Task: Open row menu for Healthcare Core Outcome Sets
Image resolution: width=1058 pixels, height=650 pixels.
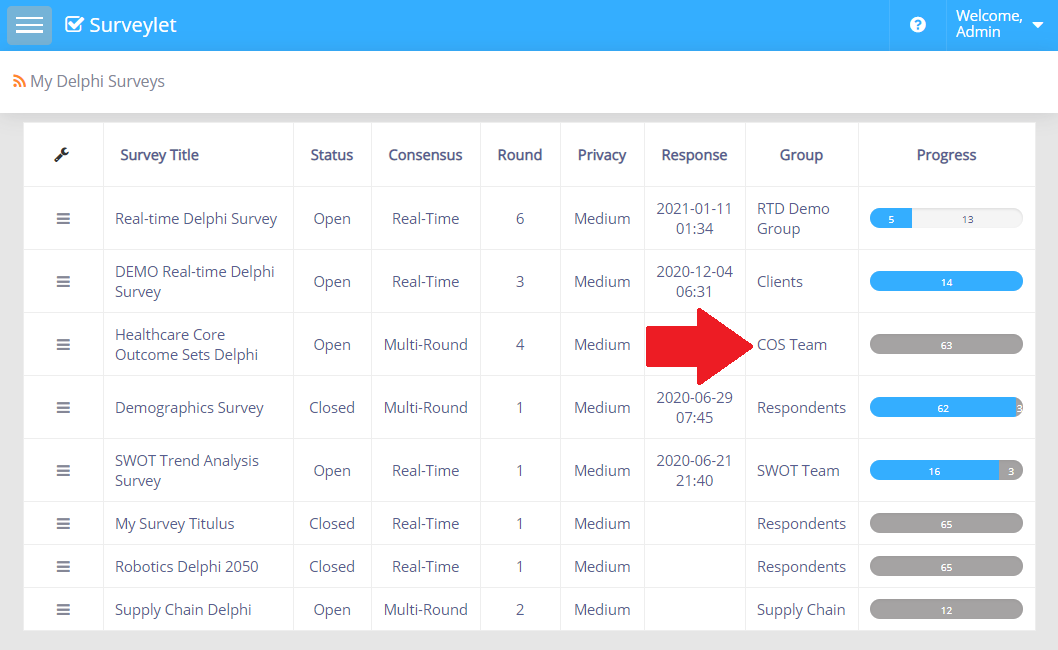Action: pyautogui.click(x=63, y=344)
